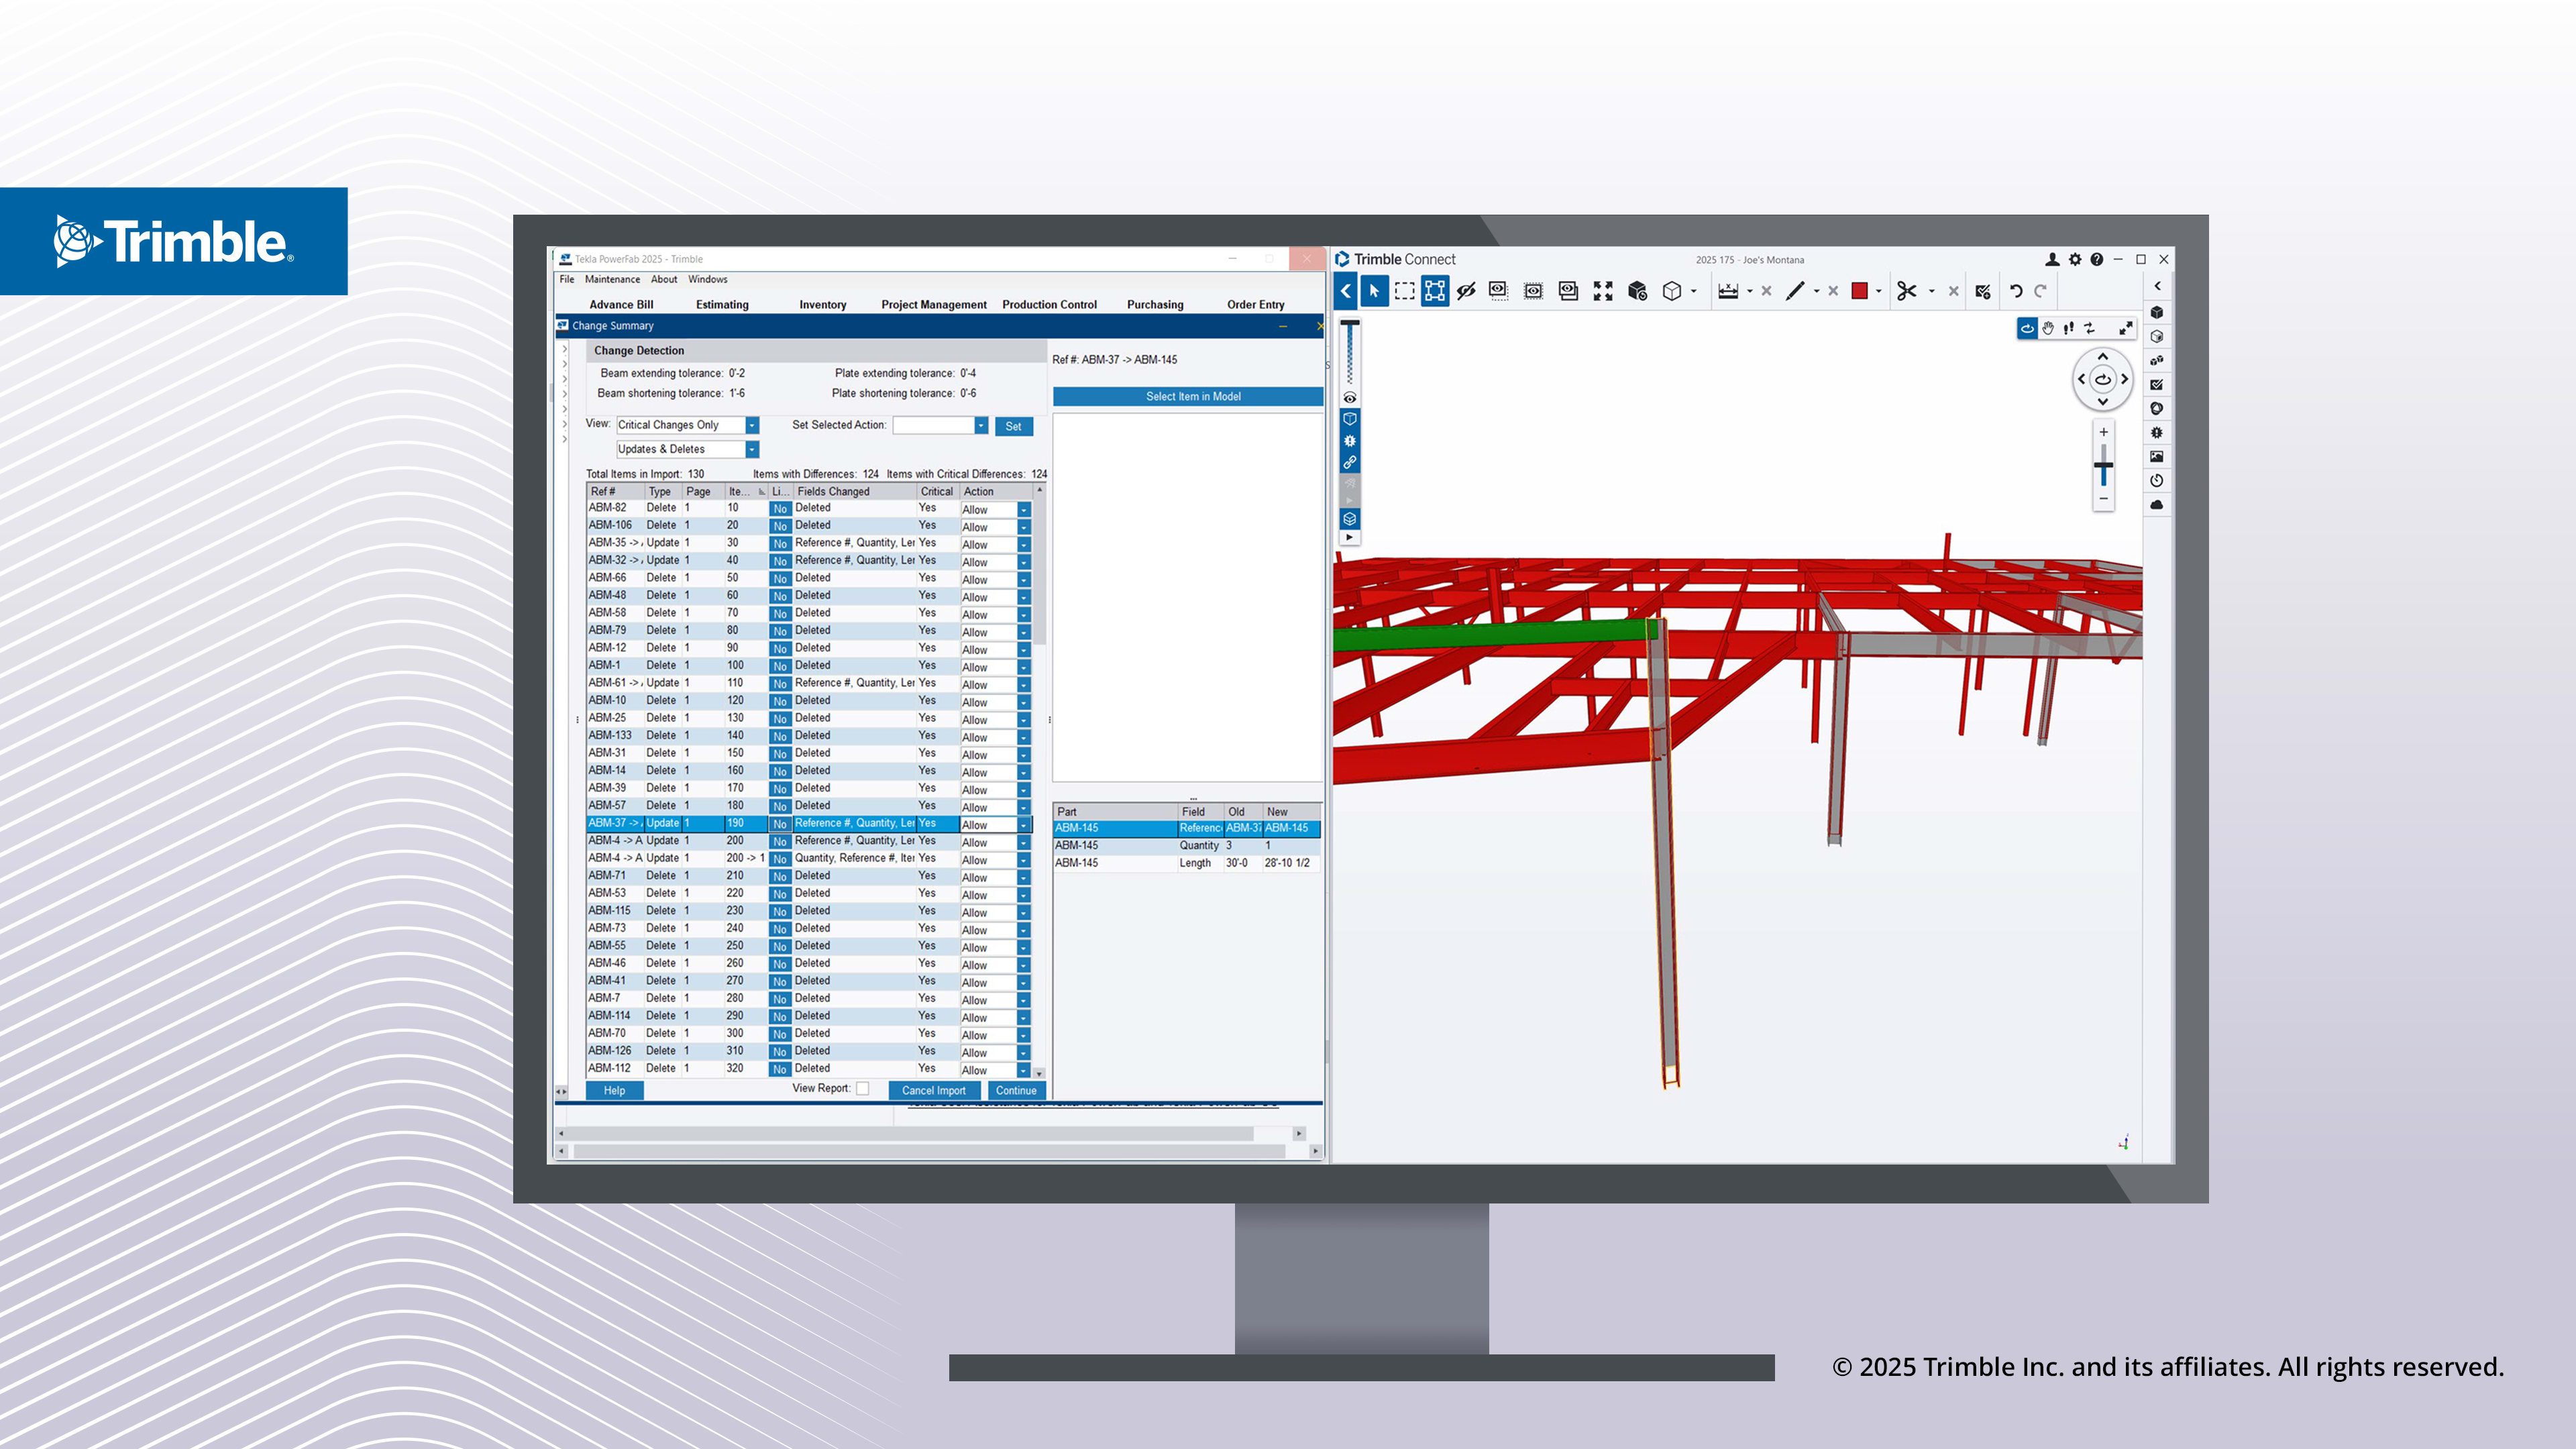Open the File menu in Tekla PowerFab
Viewport: 2576px width, 1449px height.
pos(567,279)
